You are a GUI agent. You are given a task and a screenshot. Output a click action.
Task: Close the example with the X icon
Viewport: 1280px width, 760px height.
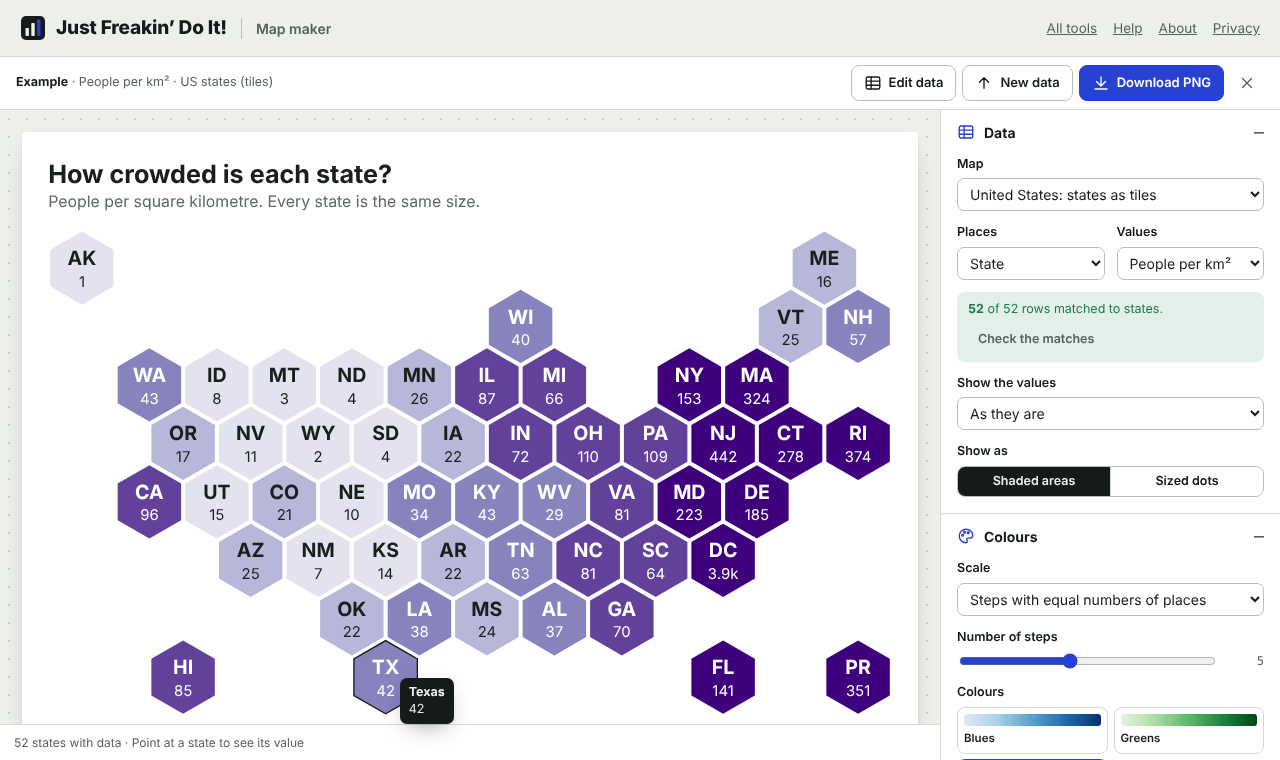[x=1247, y=83]
